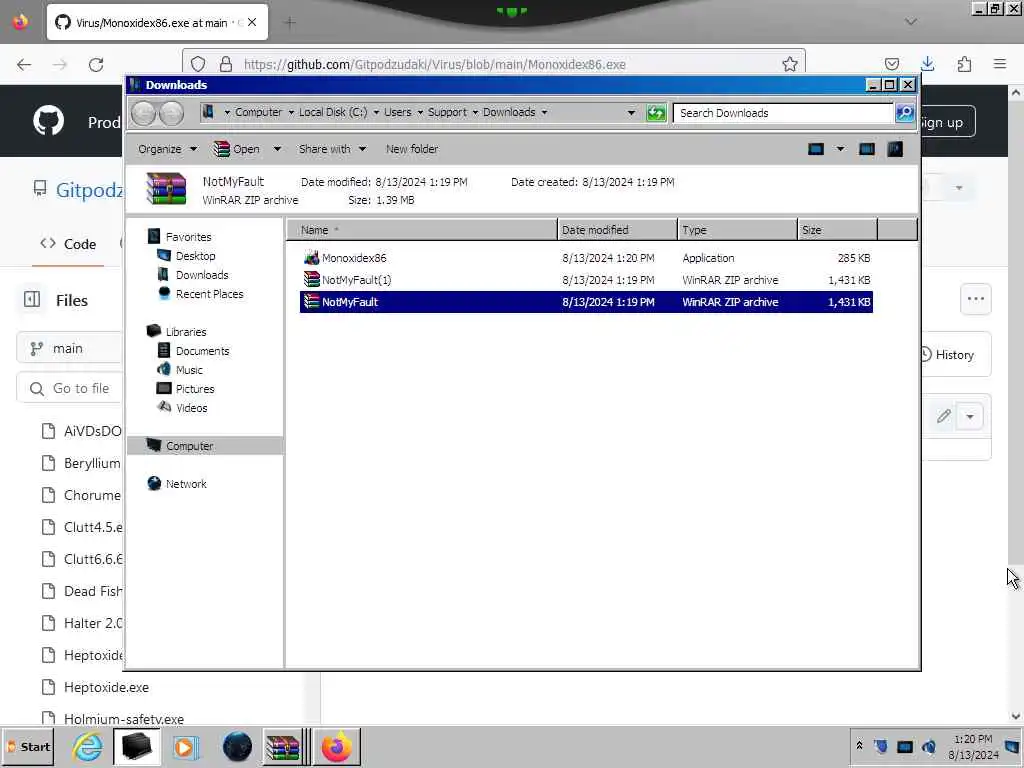Expand the address bar history dropdown
1024x768 pixels.
631,112
